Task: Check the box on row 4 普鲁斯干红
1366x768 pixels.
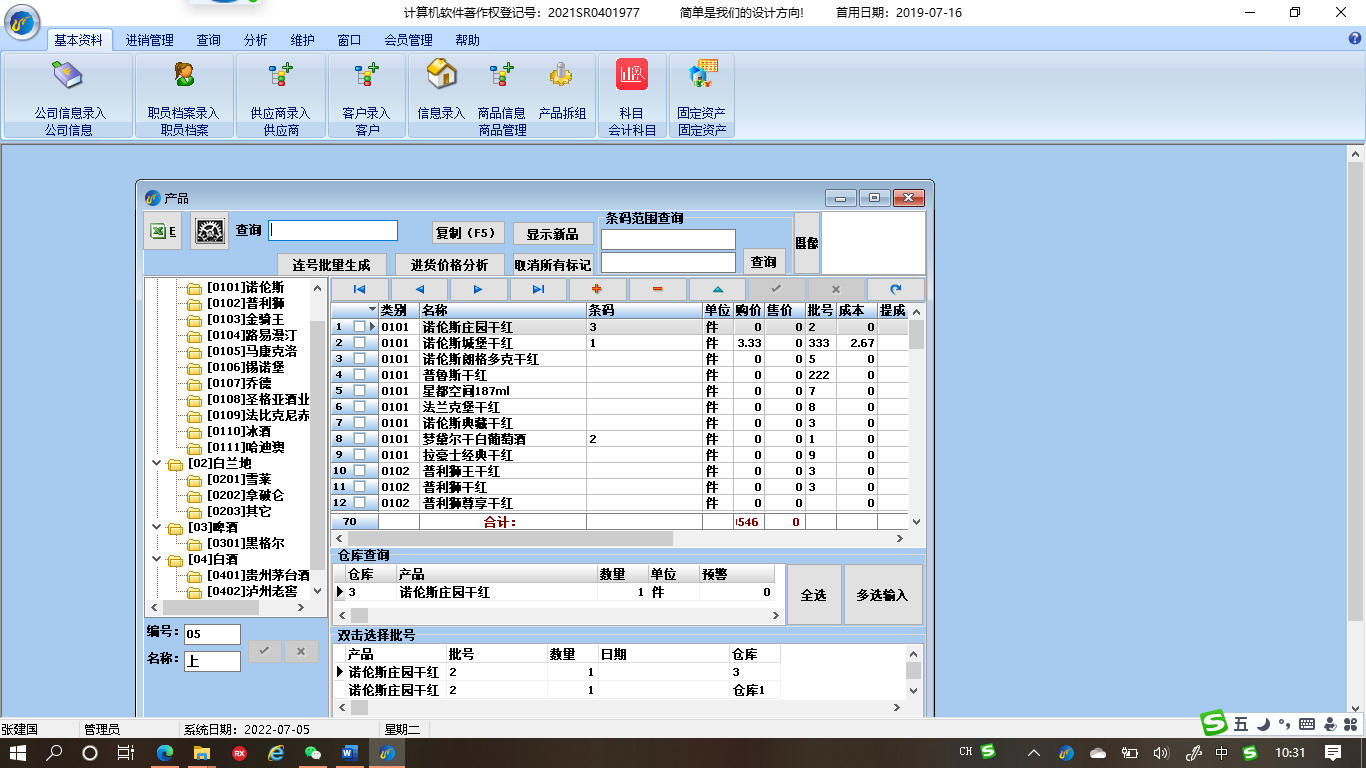Action: coord(359,375)
